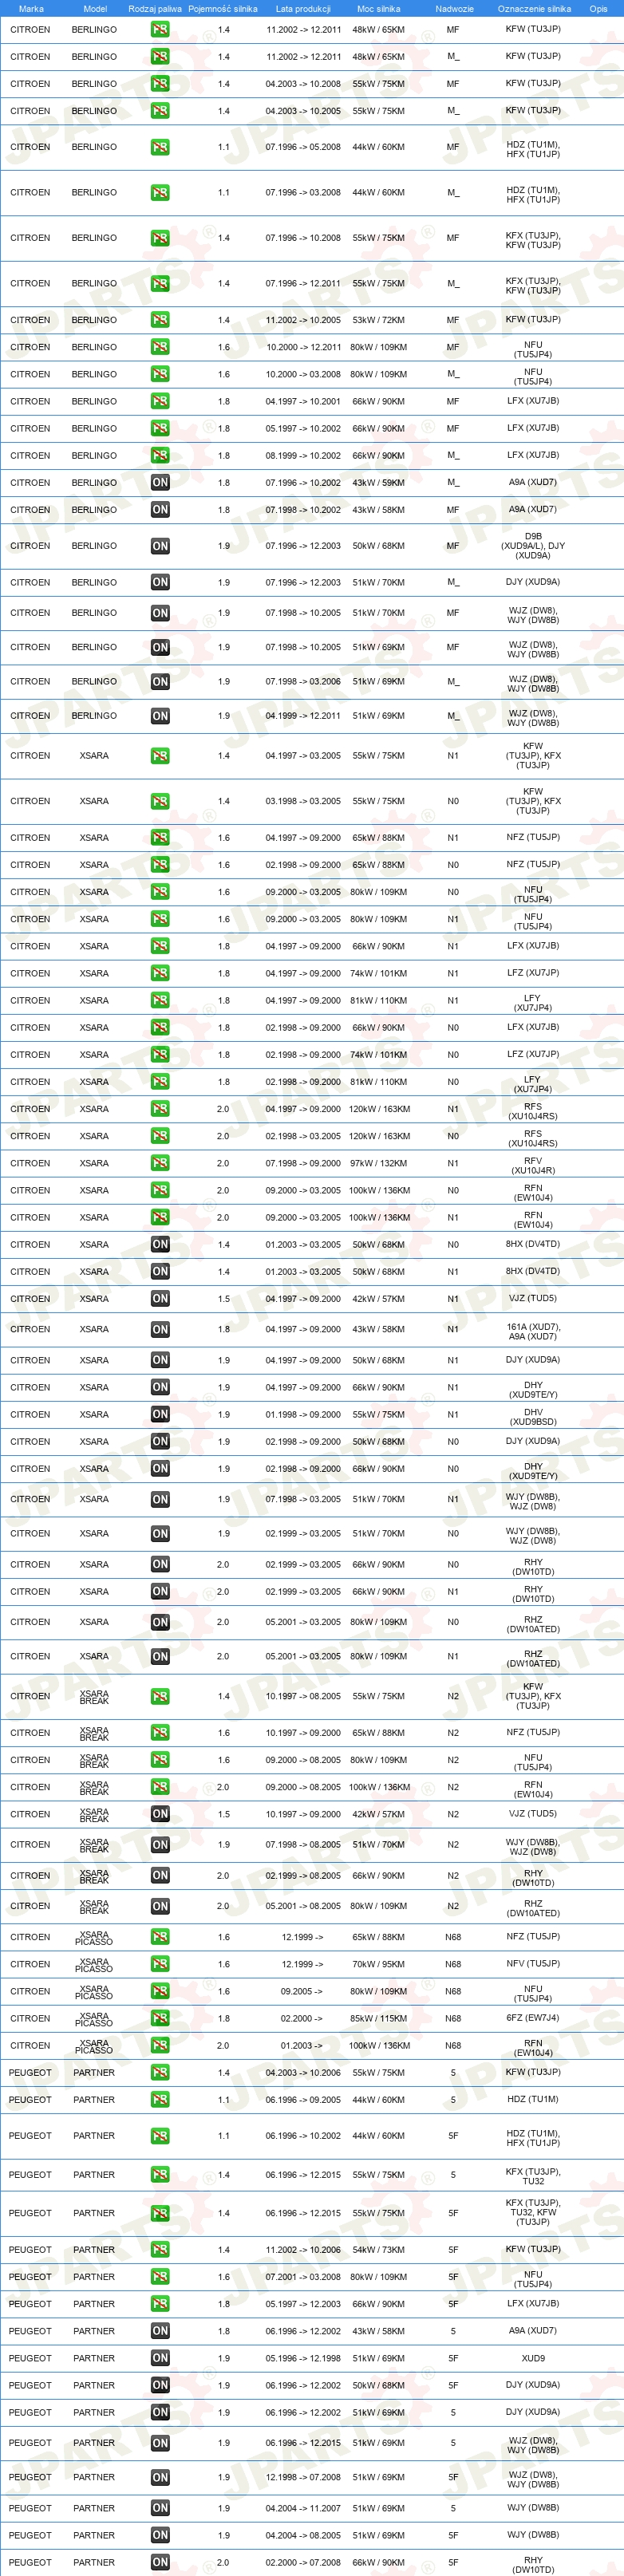Select production dates '12.1998 -> 07.2008'
The width and height of the screenshot is (624, 2576).
pyautogui.click(x=303, y=2477)
